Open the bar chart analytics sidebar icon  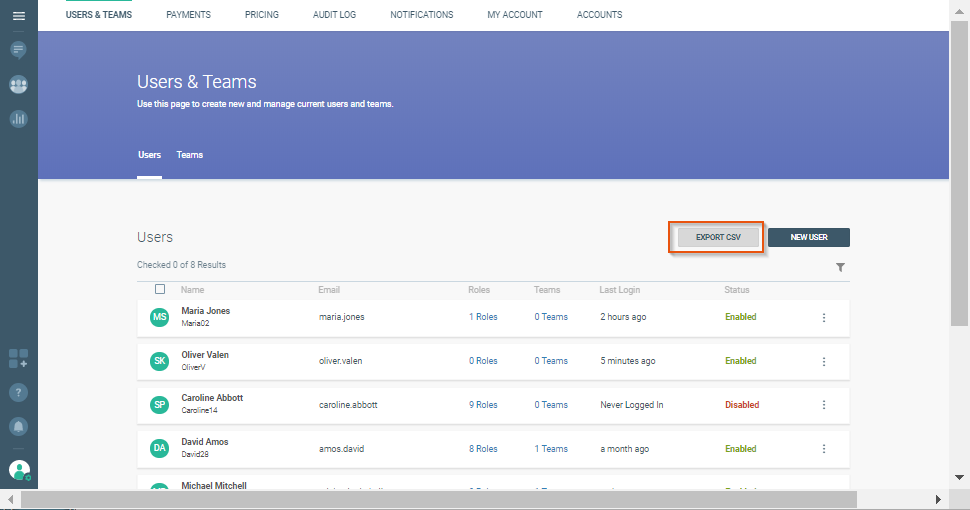point(18,119)
